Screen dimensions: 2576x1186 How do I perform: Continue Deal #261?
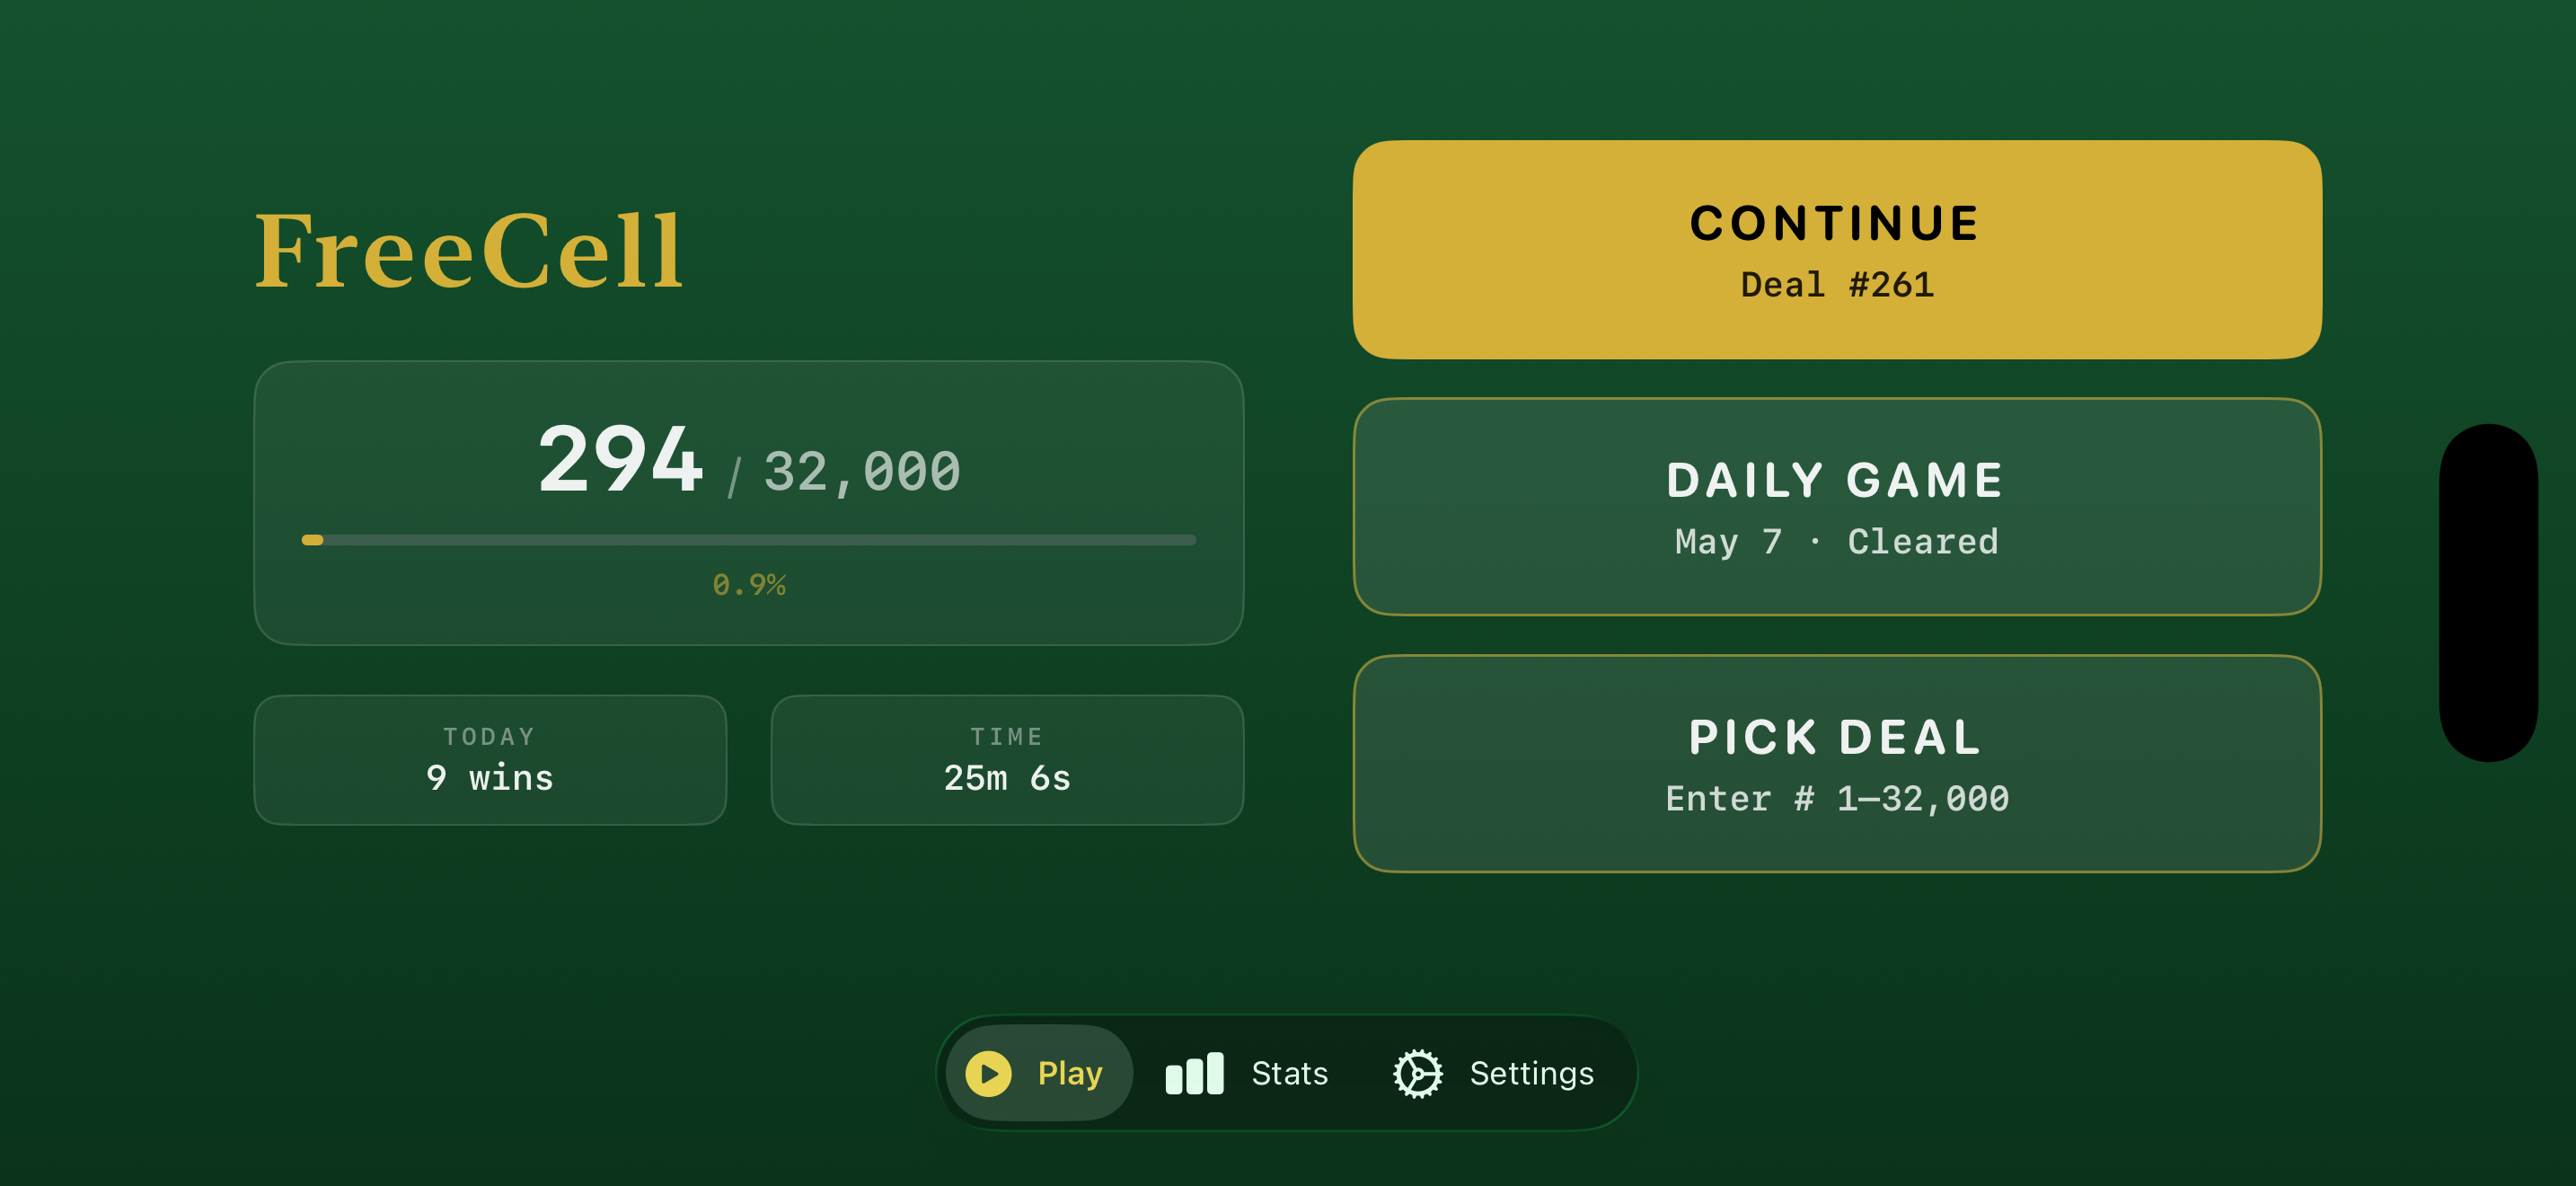(x=1836, y=250)
